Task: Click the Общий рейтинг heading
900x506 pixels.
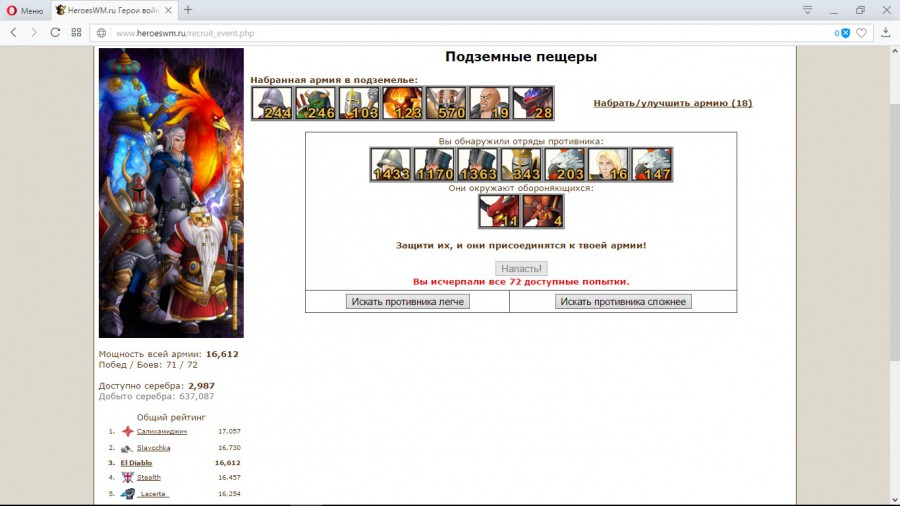Action: 171,417
